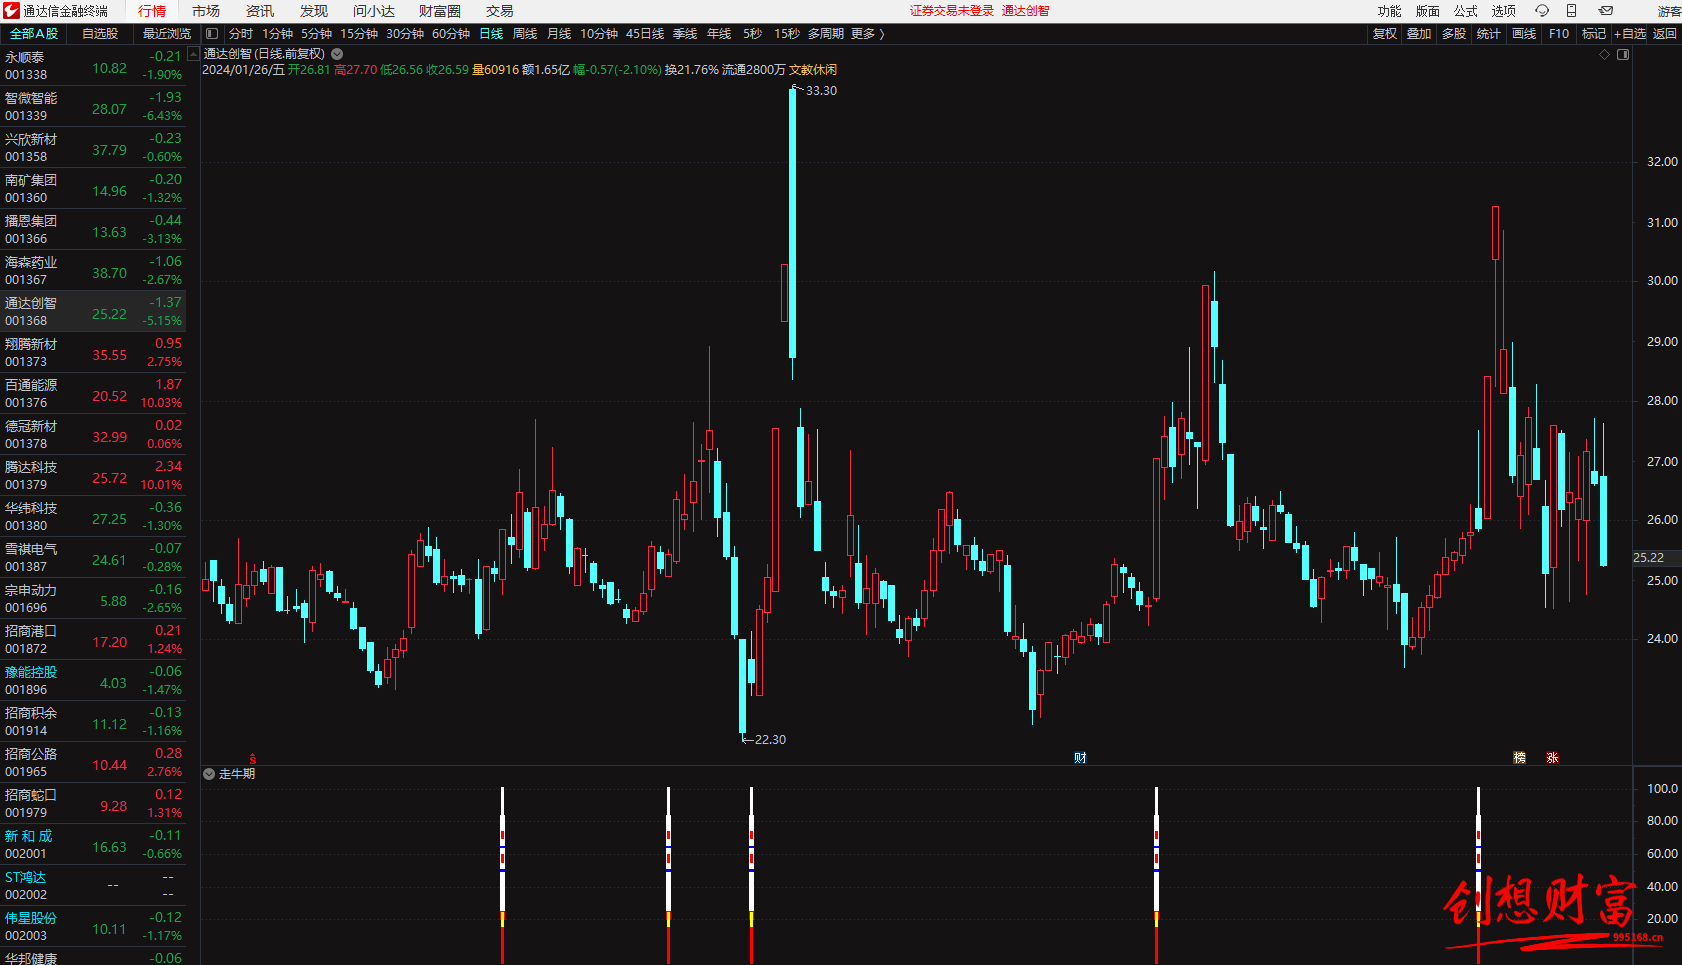
Task: Open the 发现 menu
Action: click(x=314, y=11)
